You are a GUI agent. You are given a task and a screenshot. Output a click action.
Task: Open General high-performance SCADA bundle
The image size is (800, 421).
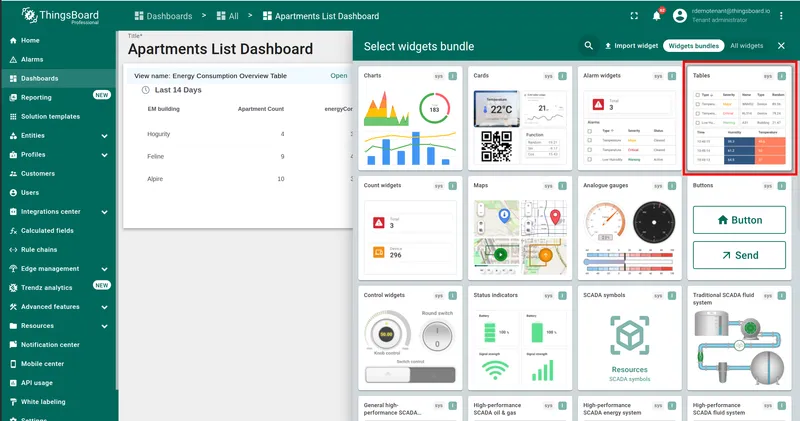click(x=410, y=409)
